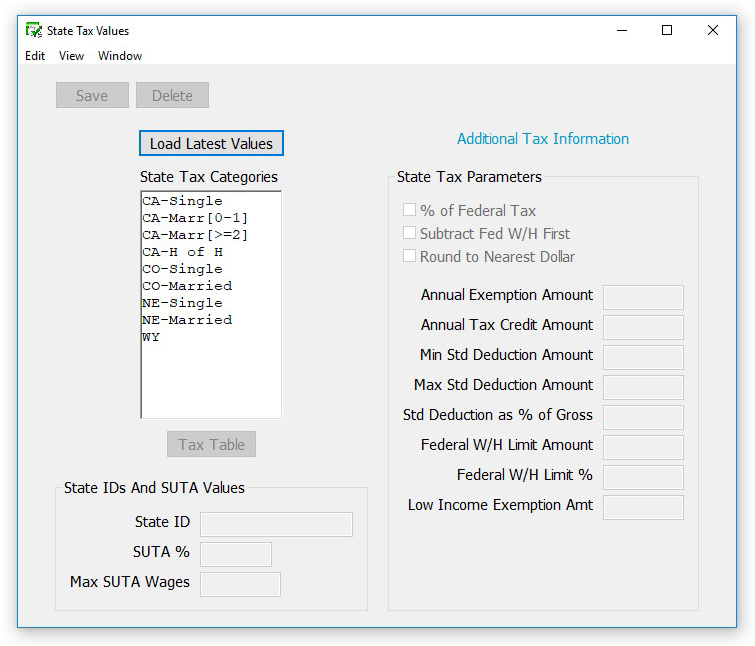Screen dimensions: 755x646
Task: Open the View menu
Action: point(71,56)
